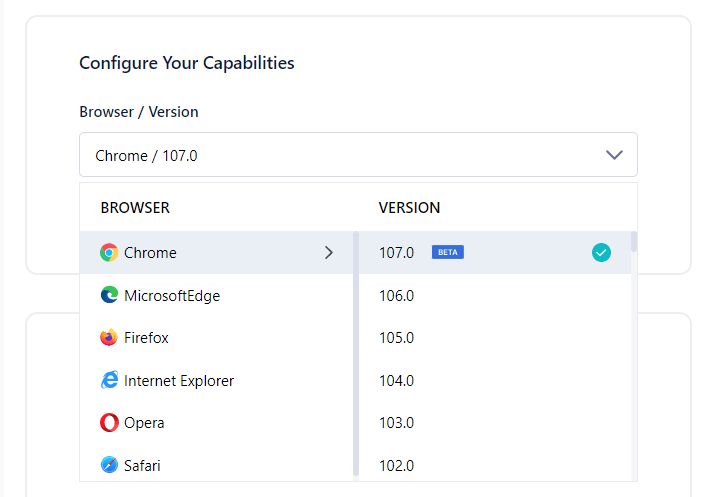Image resolution: width=708 pixels, height=497 pixels.
Task: Click the browser list scrollbar
Action: pyautogui.click(x=356, y=353)
